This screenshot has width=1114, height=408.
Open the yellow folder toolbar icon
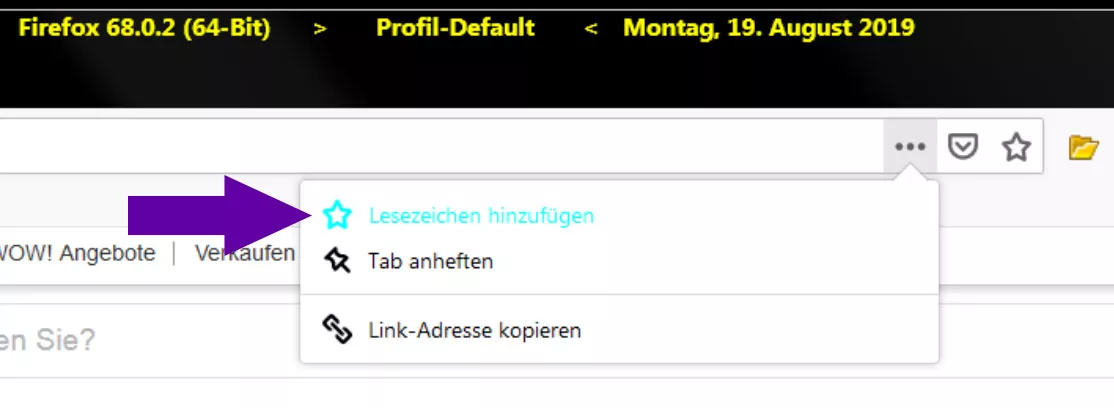(x=1083, y=147)
